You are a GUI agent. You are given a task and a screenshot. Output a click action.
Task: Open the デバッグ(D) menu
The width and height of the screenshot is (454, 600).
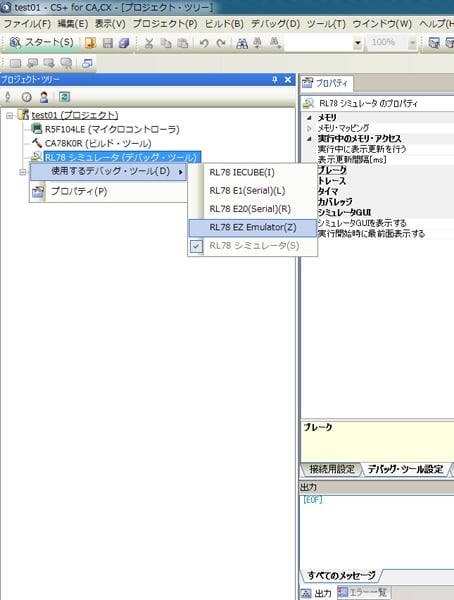[x=275, y=24]
